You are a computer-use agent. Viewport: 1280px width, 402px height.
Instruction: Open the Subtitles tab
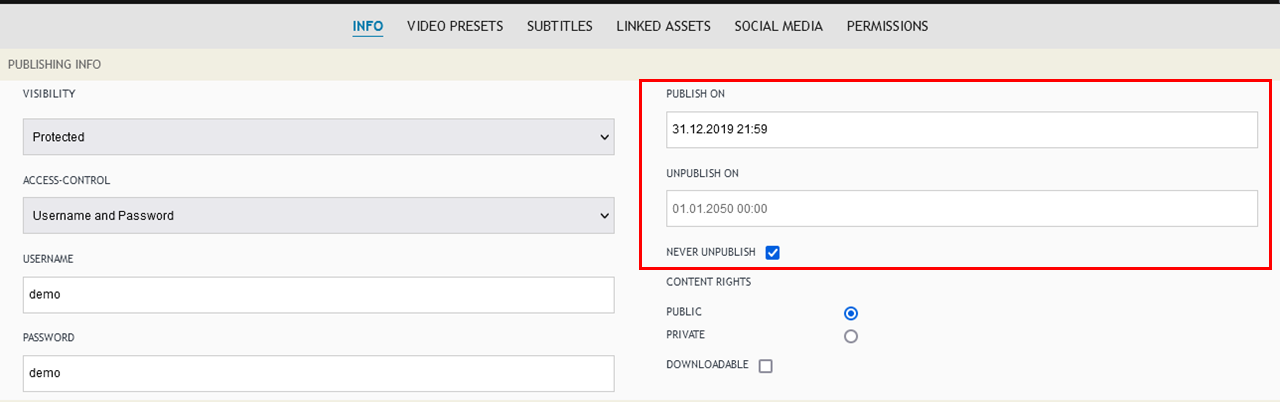click(x=559, y=26)
